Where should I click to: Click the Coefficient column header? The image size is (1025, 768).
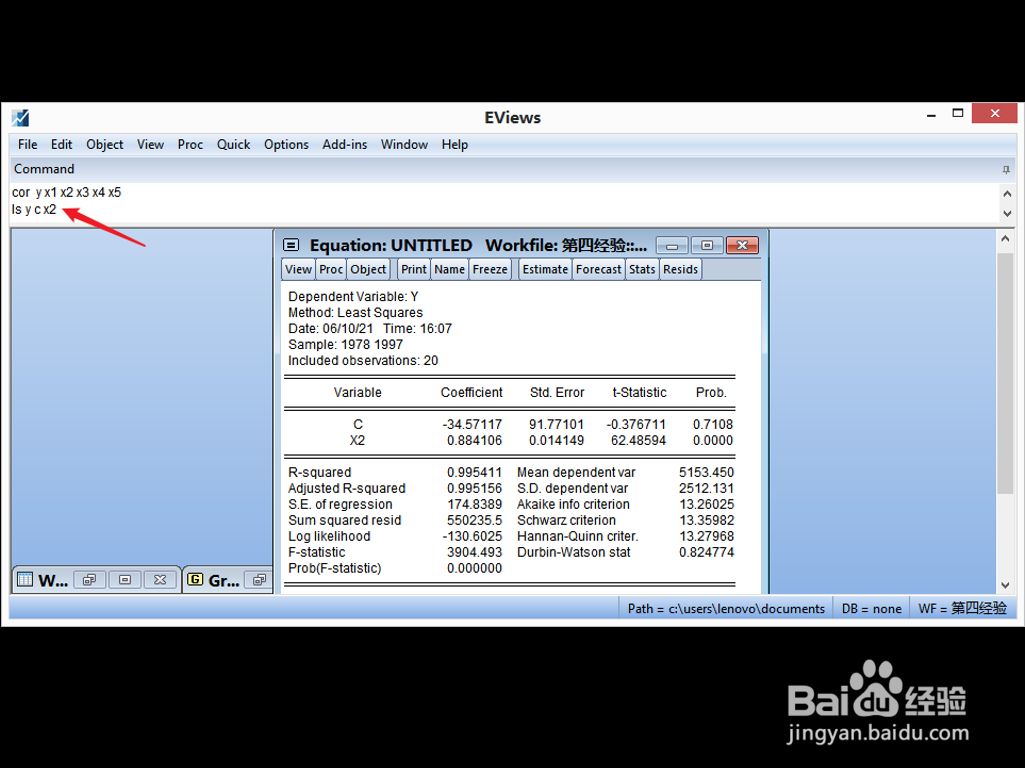click(471, 393)
